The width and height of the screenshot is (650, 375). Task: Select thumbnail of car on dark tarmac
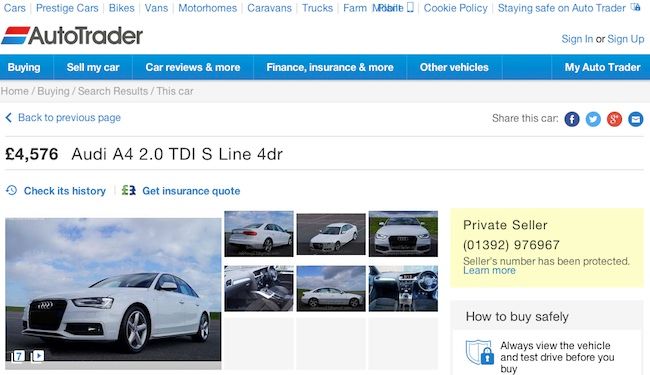pyautogui.click(x=331, y=234)
